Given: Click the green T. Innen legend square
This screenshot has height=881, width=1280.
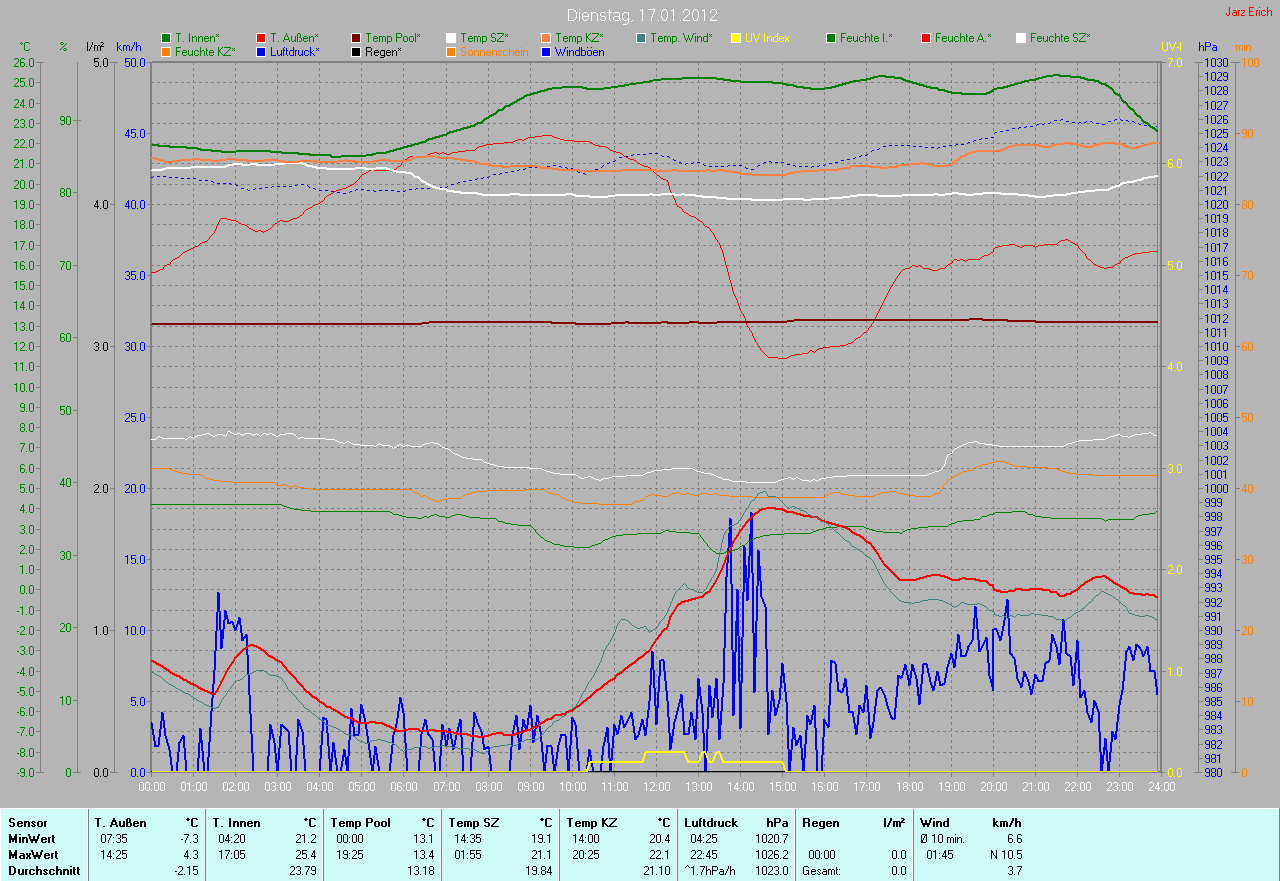Looking at the screenshot, I should 166,38.
